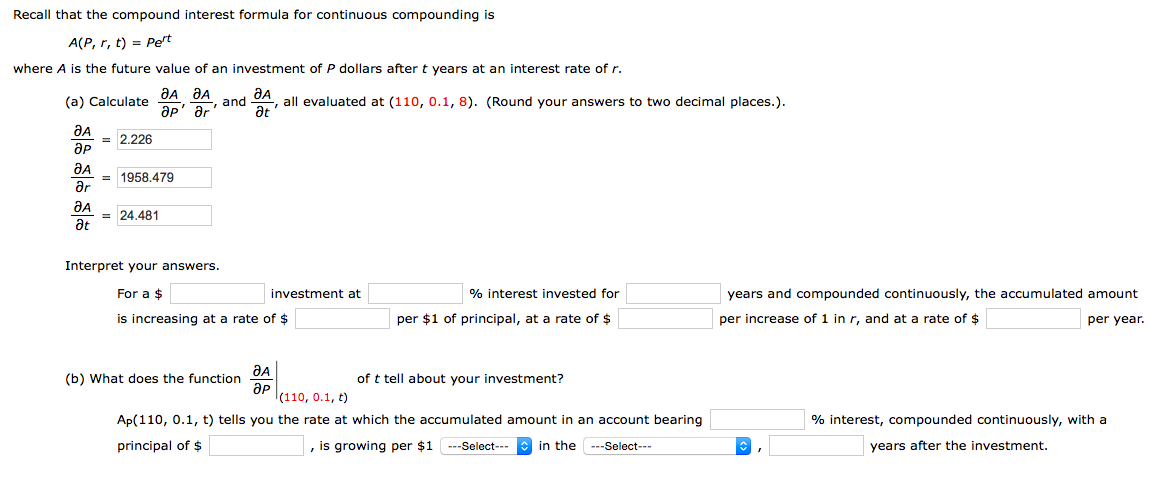1159x481 pixels.
Task: Click the blank before "per increase of 1 in r"
Action: pyautogui.click(x=664, y=319)
